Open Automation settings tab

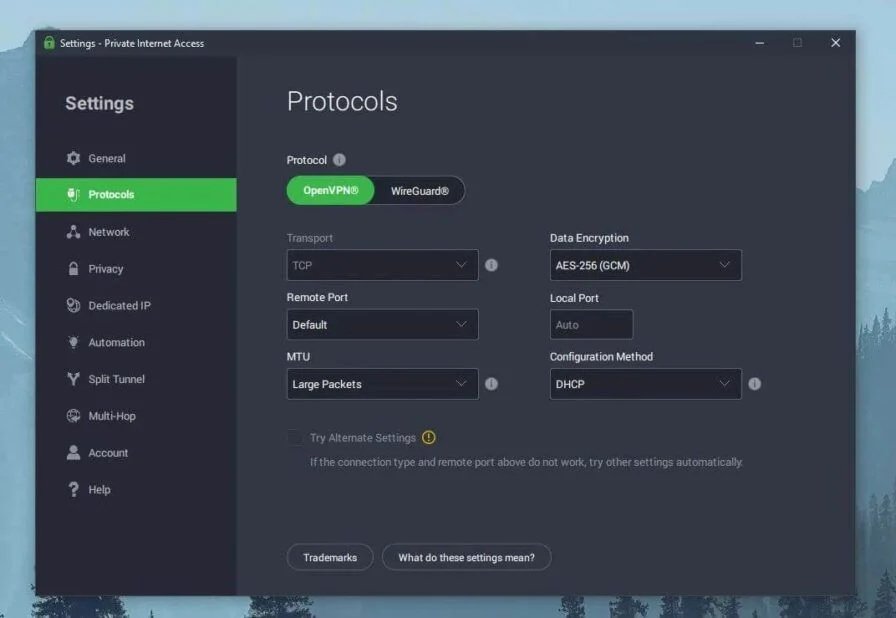(x=136, y=342)
